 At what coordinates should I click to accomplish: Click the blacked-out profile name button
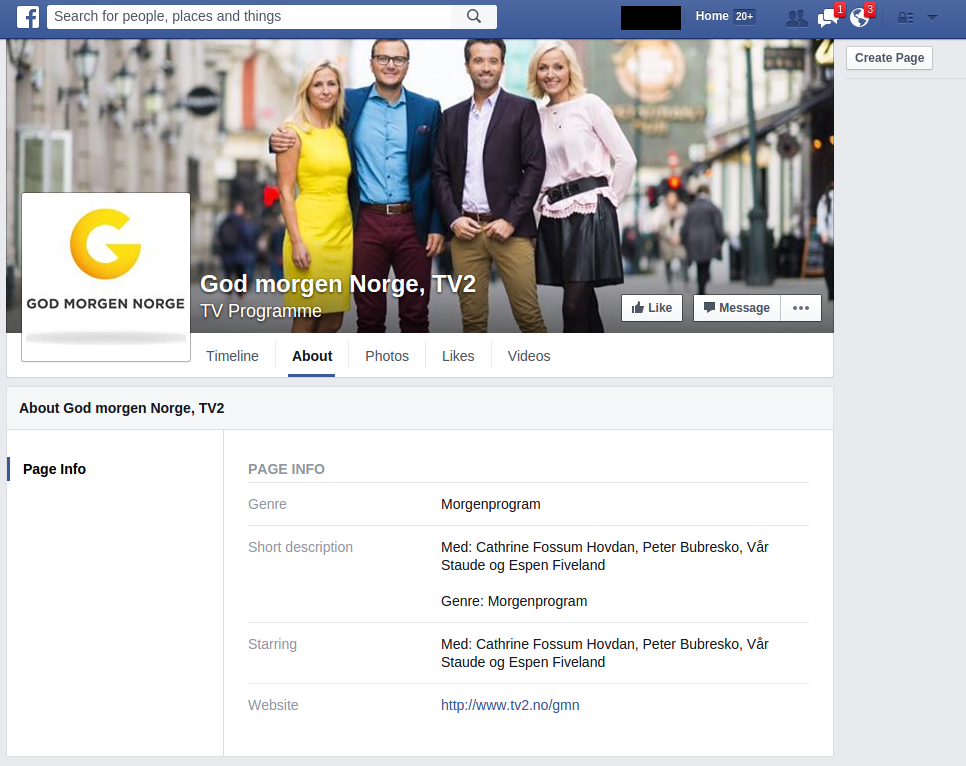651,18
